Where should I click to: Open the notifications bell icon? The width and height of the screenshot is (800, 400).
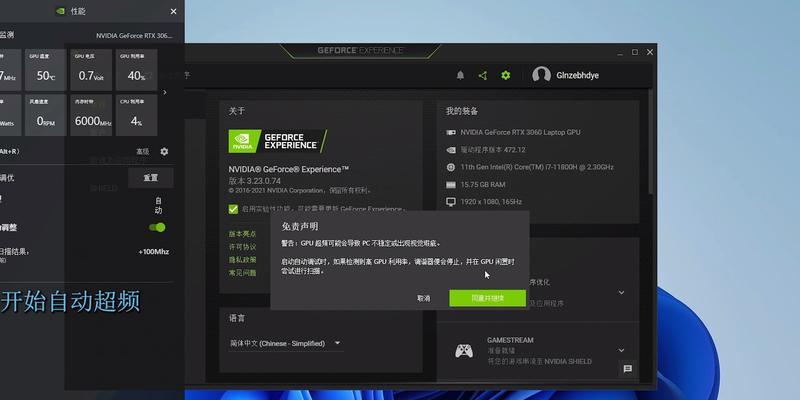(460, 76)
